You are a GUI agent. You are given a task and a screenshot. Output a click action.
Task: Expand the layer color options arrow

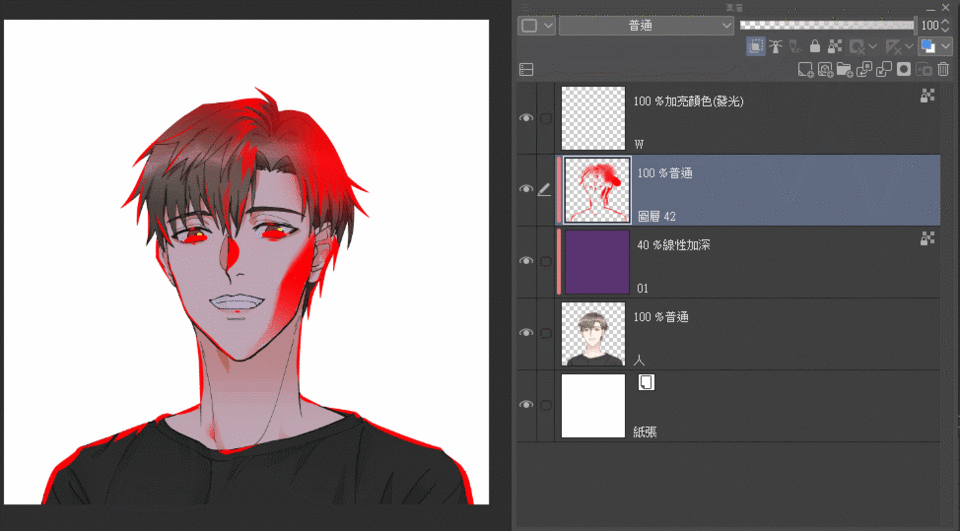pos(946,47)
